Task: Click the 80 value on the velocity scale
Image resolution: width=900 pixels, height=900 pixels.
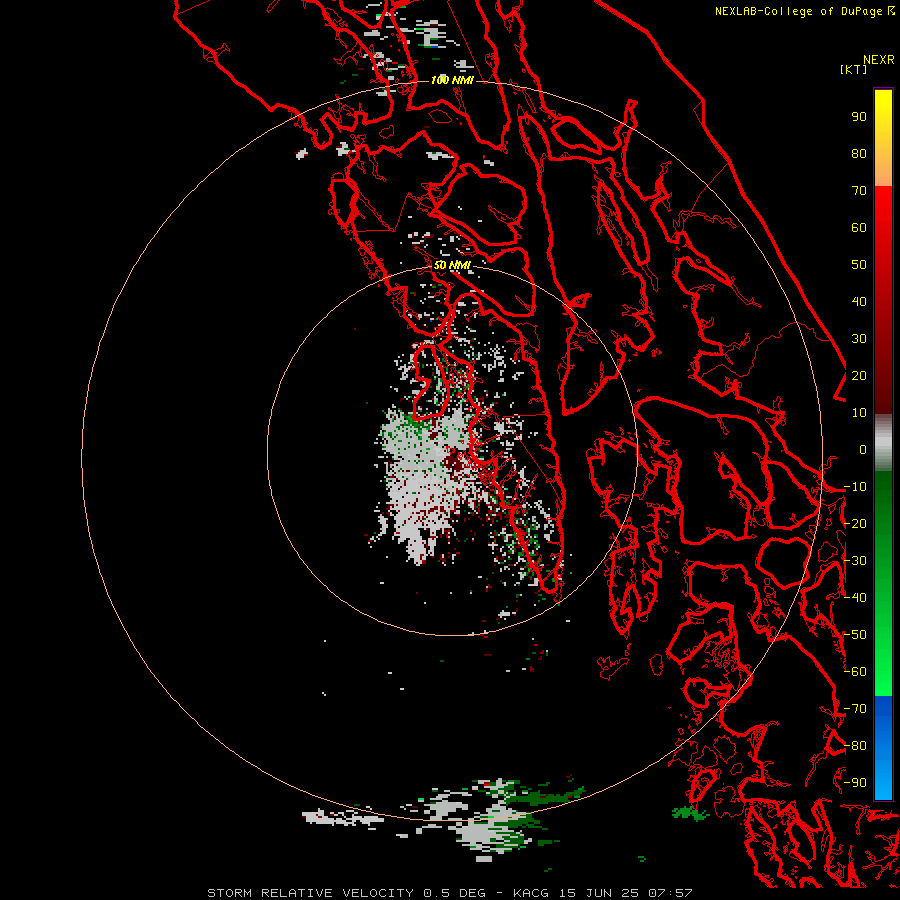Action: (x=859, y=153)
